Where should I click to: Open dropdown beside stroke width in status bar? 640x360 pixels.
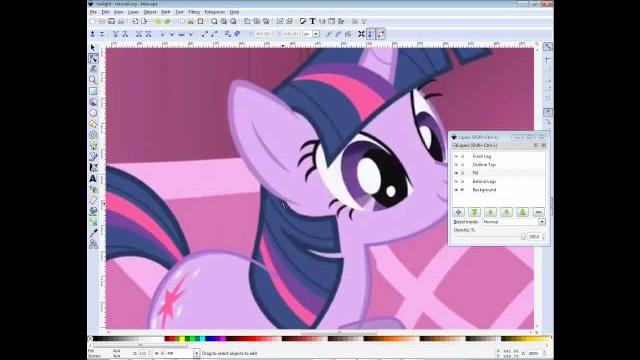pos(196,353)
